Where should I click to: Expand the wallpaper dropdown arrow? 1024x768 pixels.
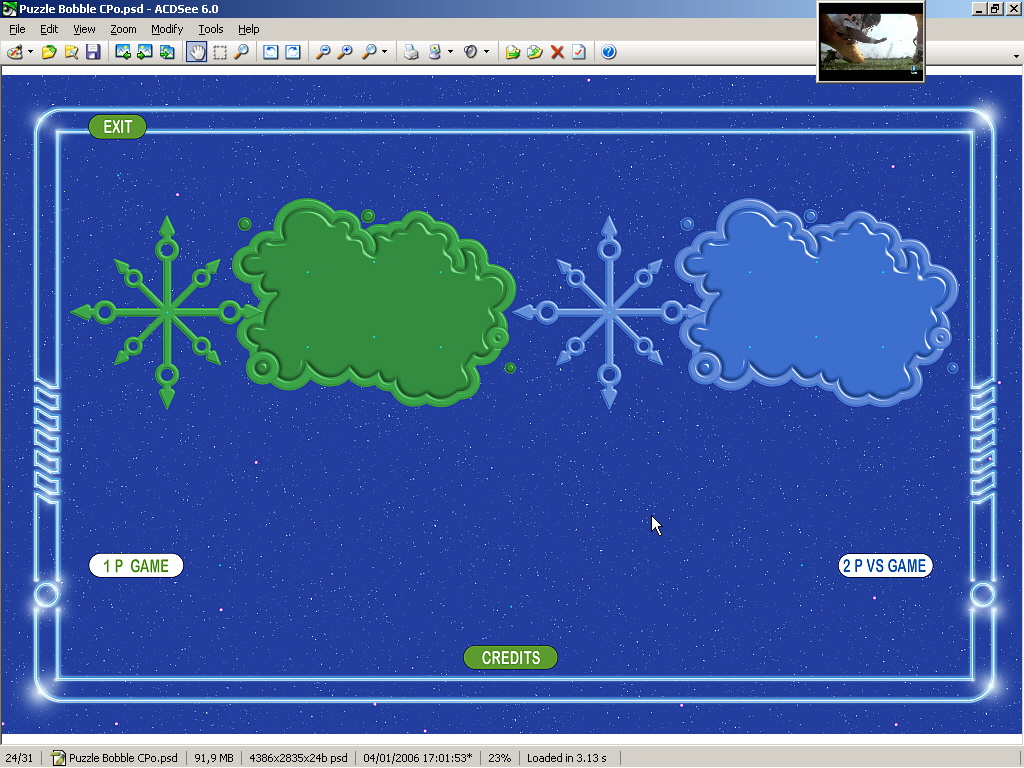[451, 52]
